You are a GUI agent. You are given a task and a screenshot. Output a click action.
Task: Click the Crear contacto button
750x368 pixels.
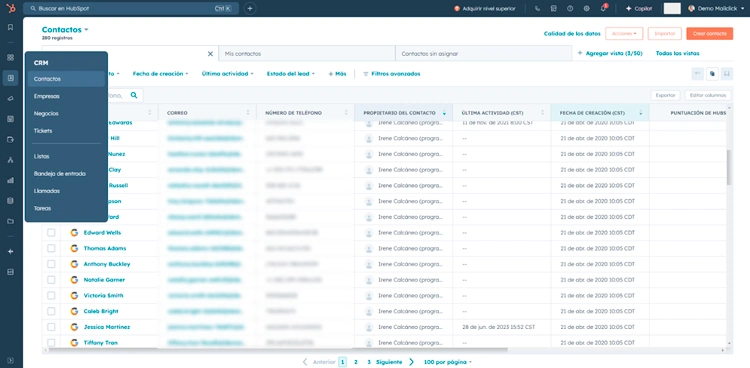(709, 33)
